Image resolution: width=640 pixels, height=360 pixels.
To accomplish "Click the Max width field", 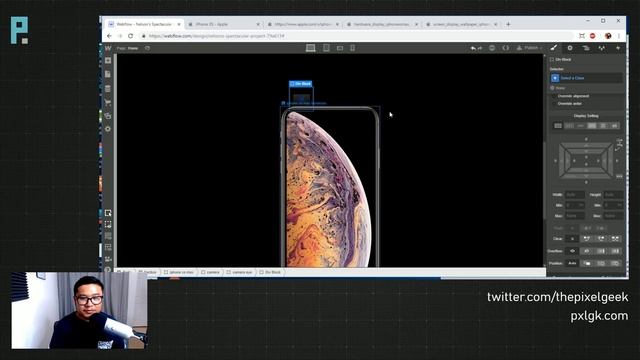I will (x=575, y=216).
